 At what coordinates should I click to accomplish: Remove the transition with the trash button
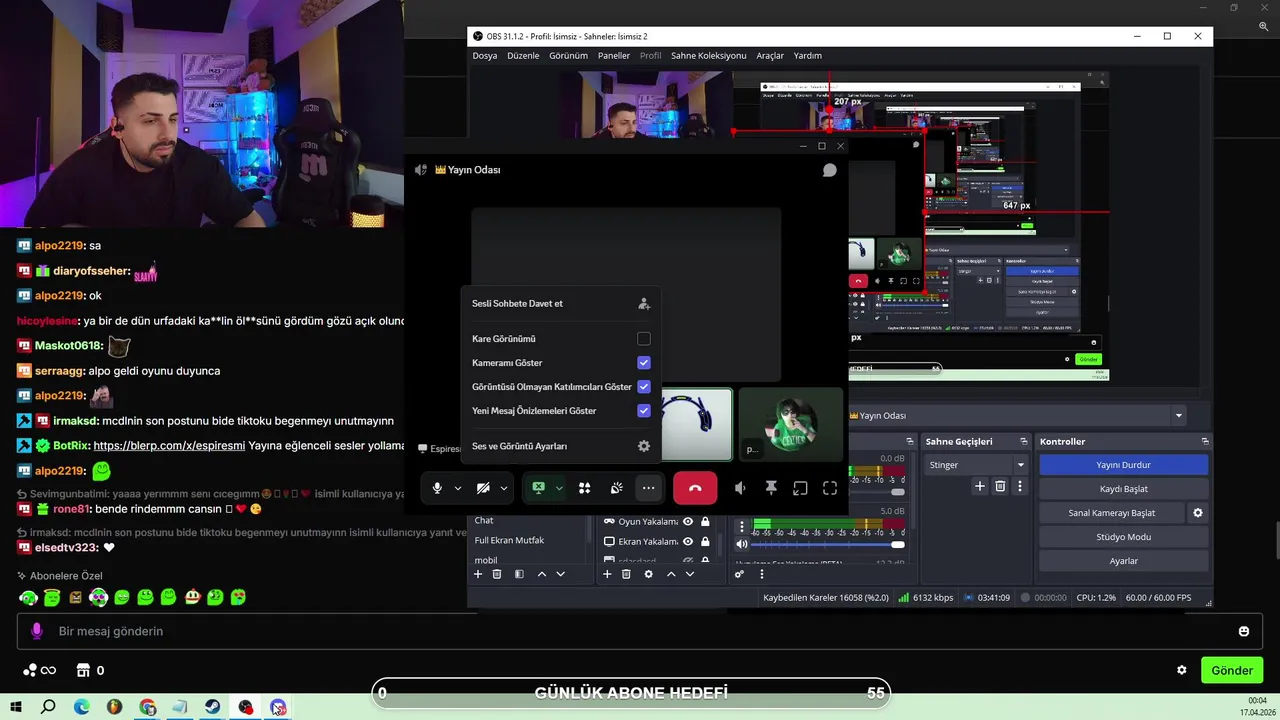coord(1000,486)
